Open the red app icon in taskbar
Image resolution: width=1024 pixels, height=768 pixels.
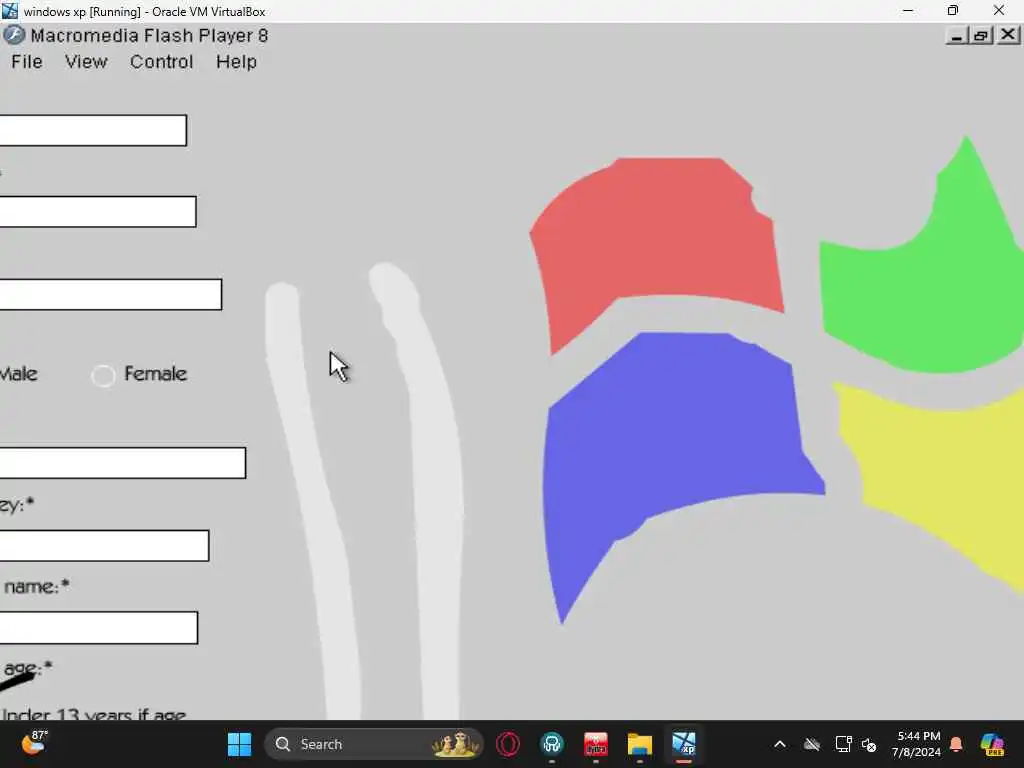tap(596, 744)
